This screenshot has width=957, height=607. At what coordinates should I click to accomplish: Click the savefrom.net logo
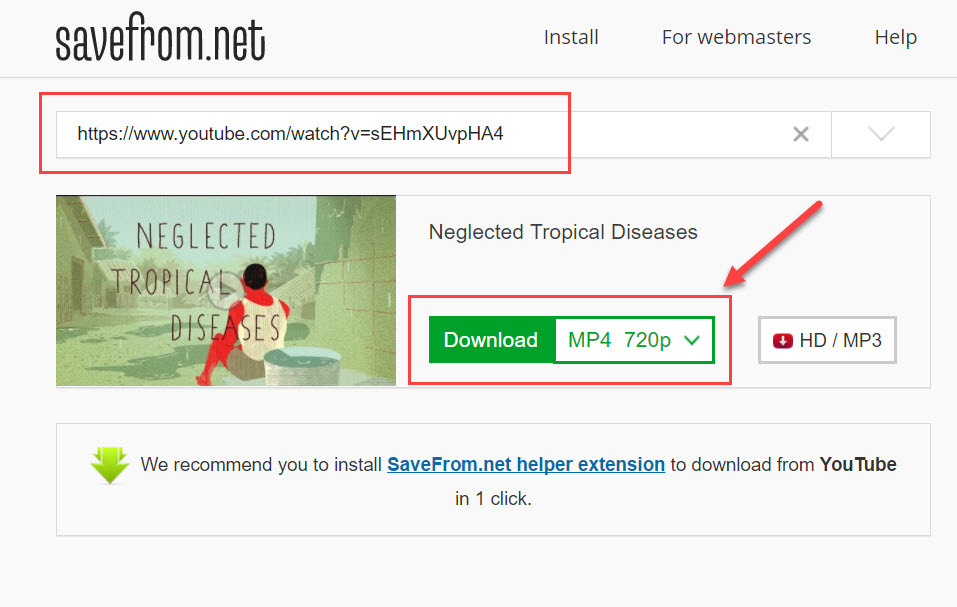pos(160,37)
